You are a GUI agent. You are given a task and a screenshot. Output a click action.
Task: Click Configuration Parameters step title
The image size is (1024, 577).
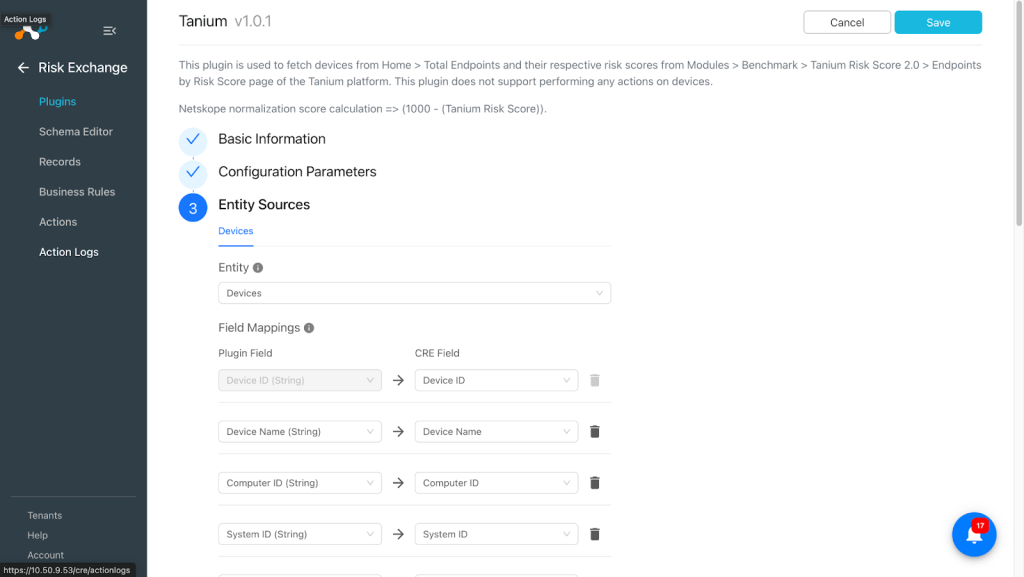coord(297,172)
